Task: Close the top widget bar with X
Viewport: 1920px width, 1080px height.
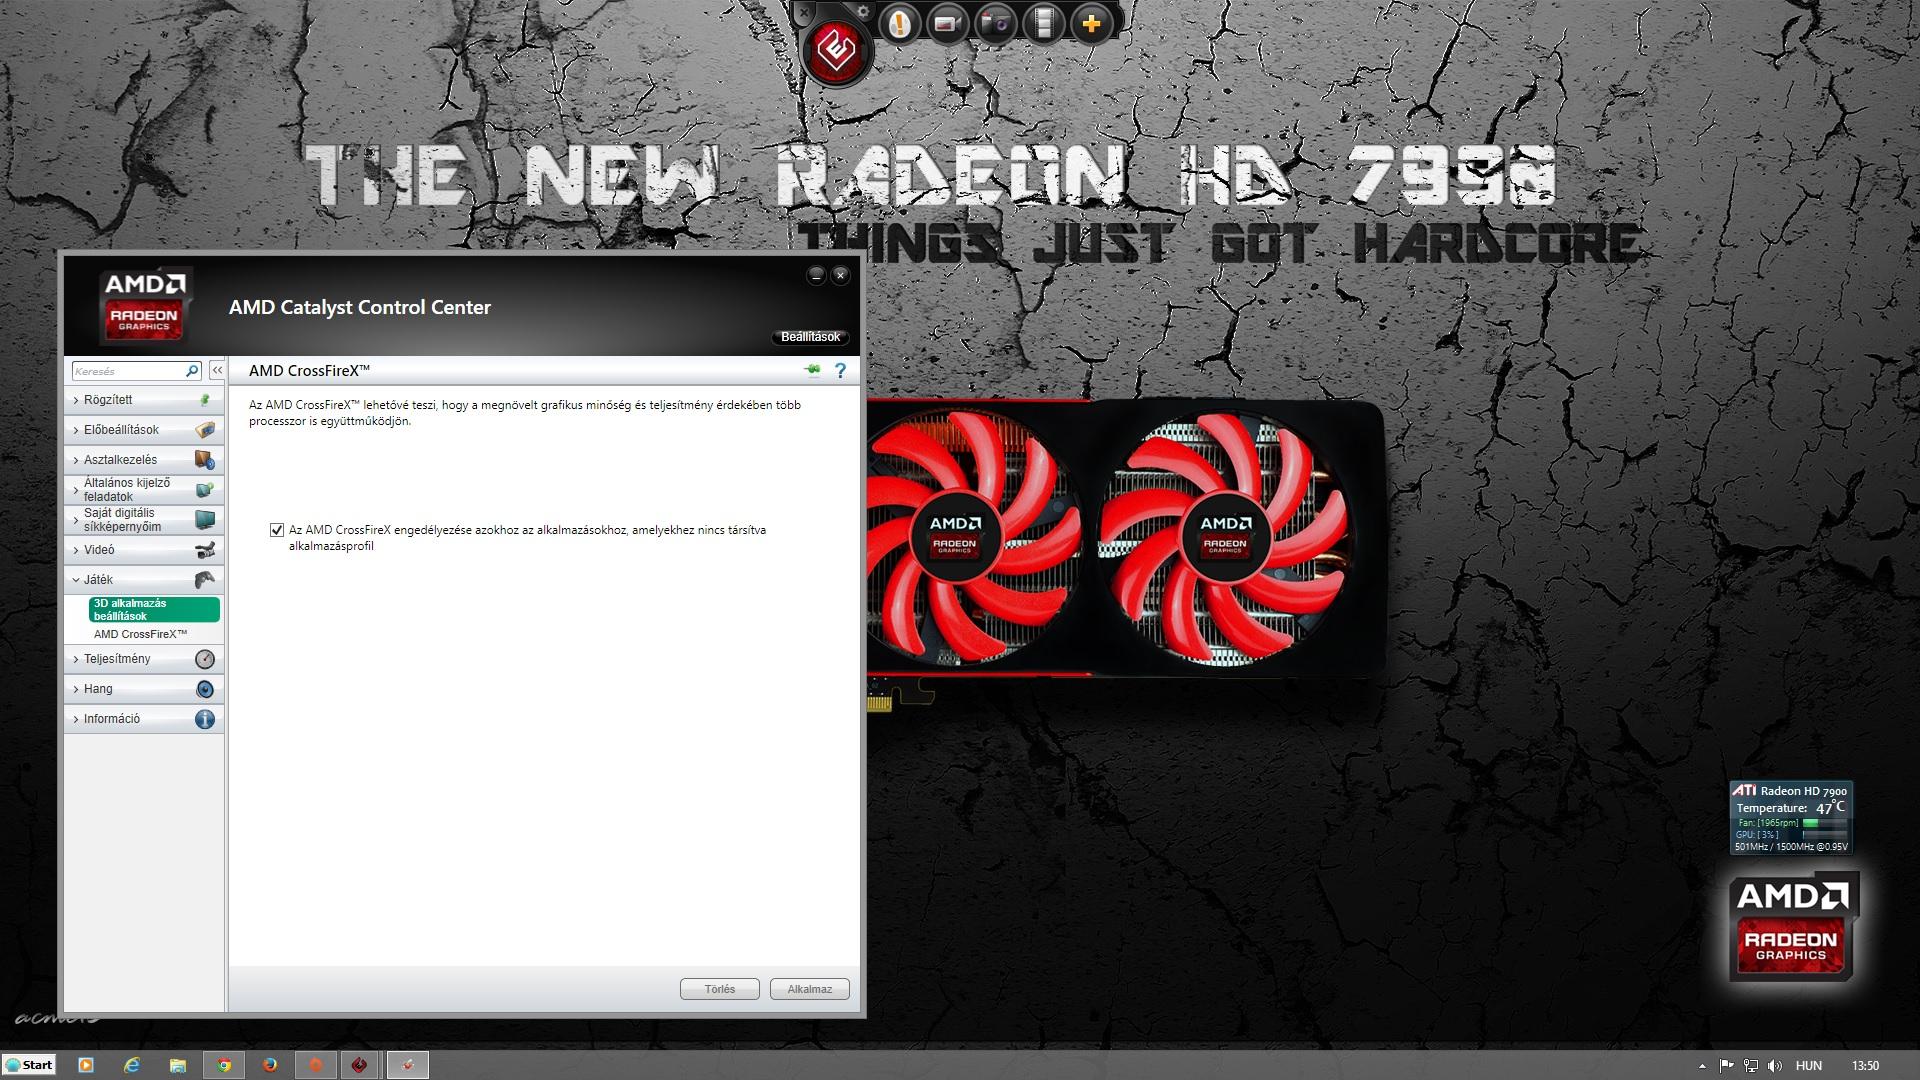Action: [803, 12]
